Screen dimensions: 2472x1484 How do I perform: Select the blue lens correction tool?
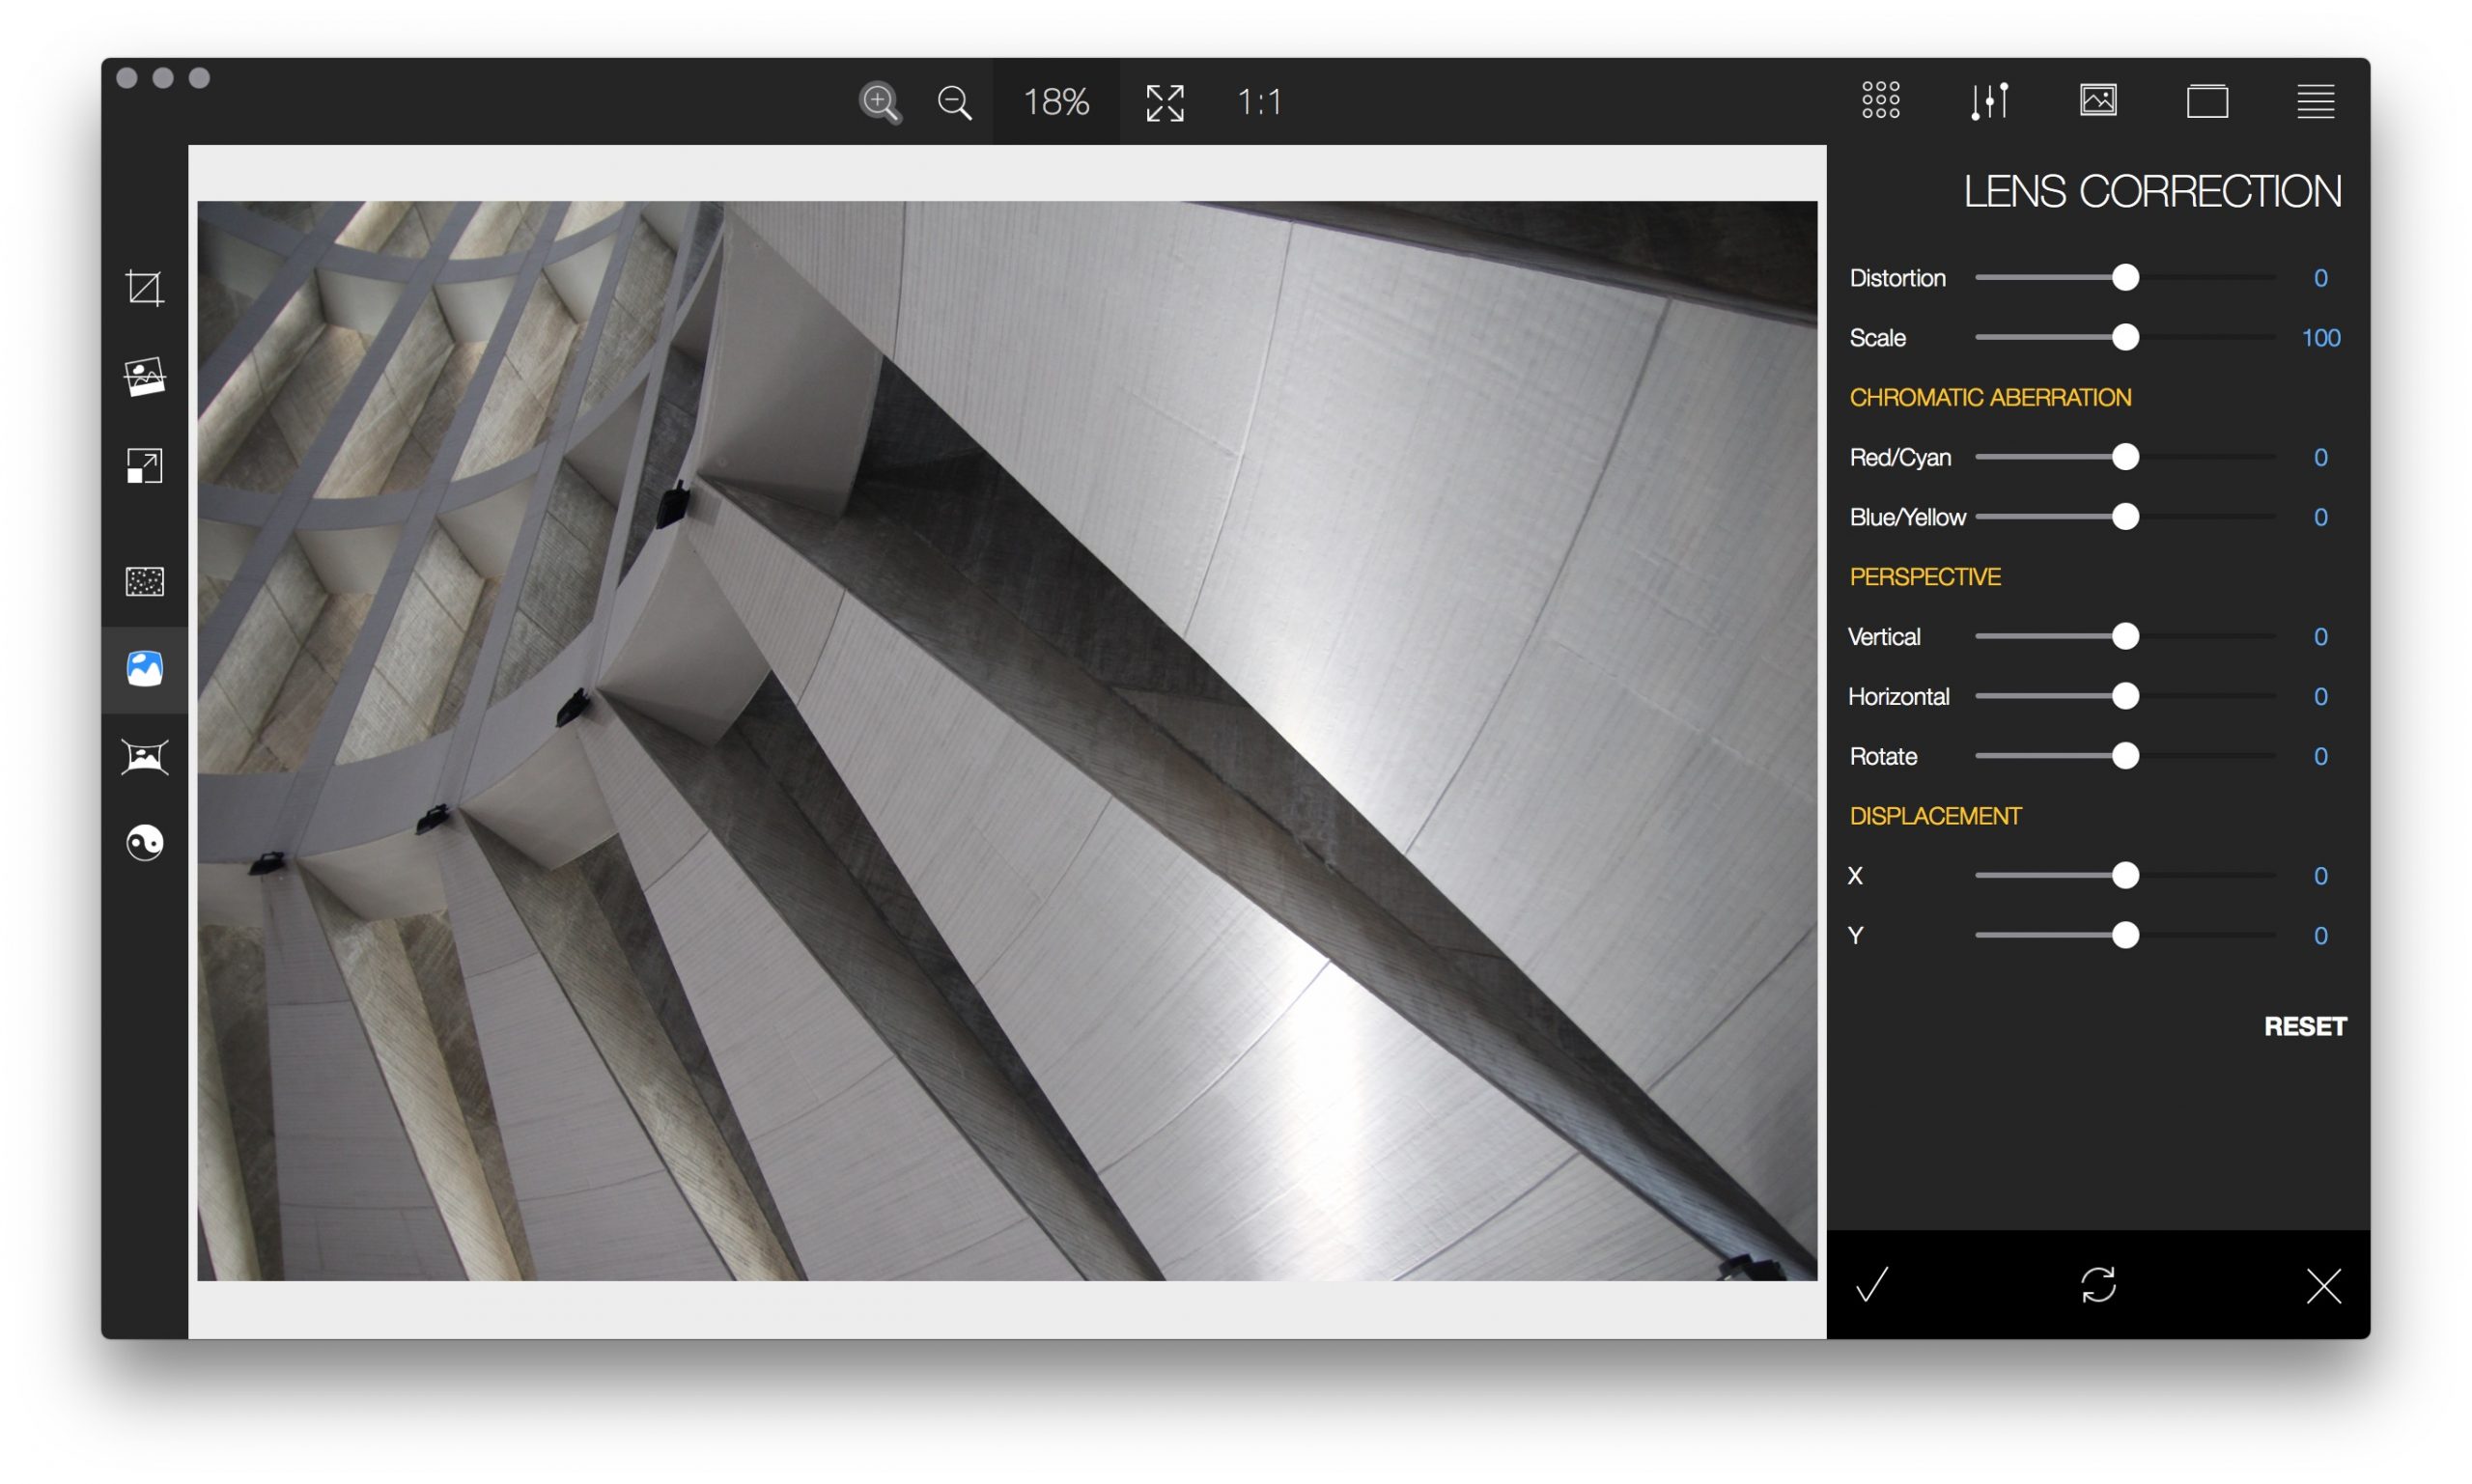pos(145,668)
